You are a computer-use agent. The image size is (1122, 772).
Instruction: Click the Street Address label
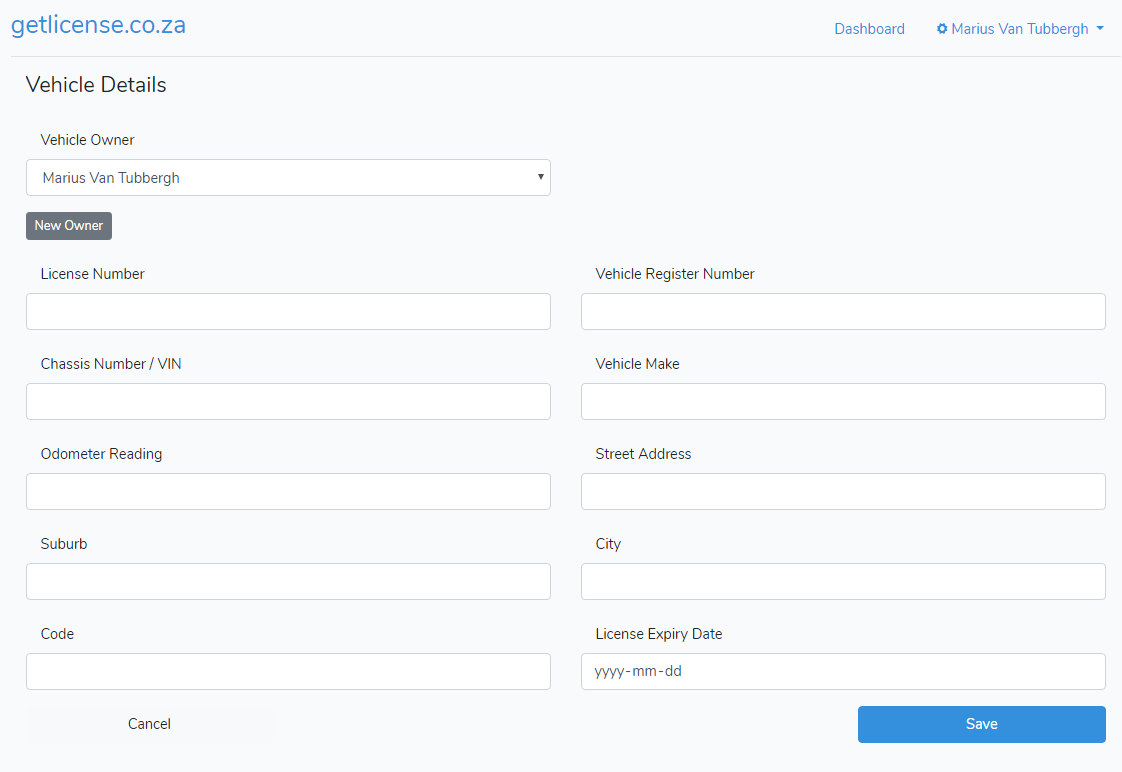(643, 454)
